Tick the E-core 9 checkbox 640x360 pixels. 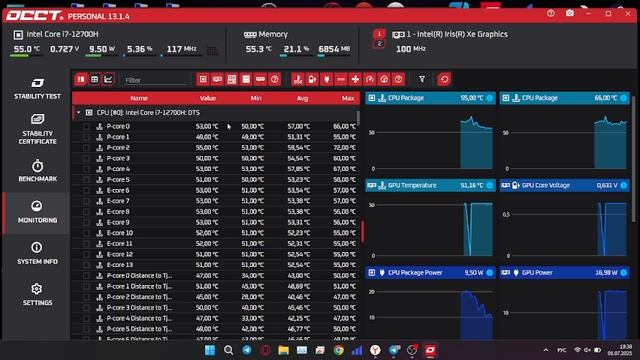pos(86,222)
